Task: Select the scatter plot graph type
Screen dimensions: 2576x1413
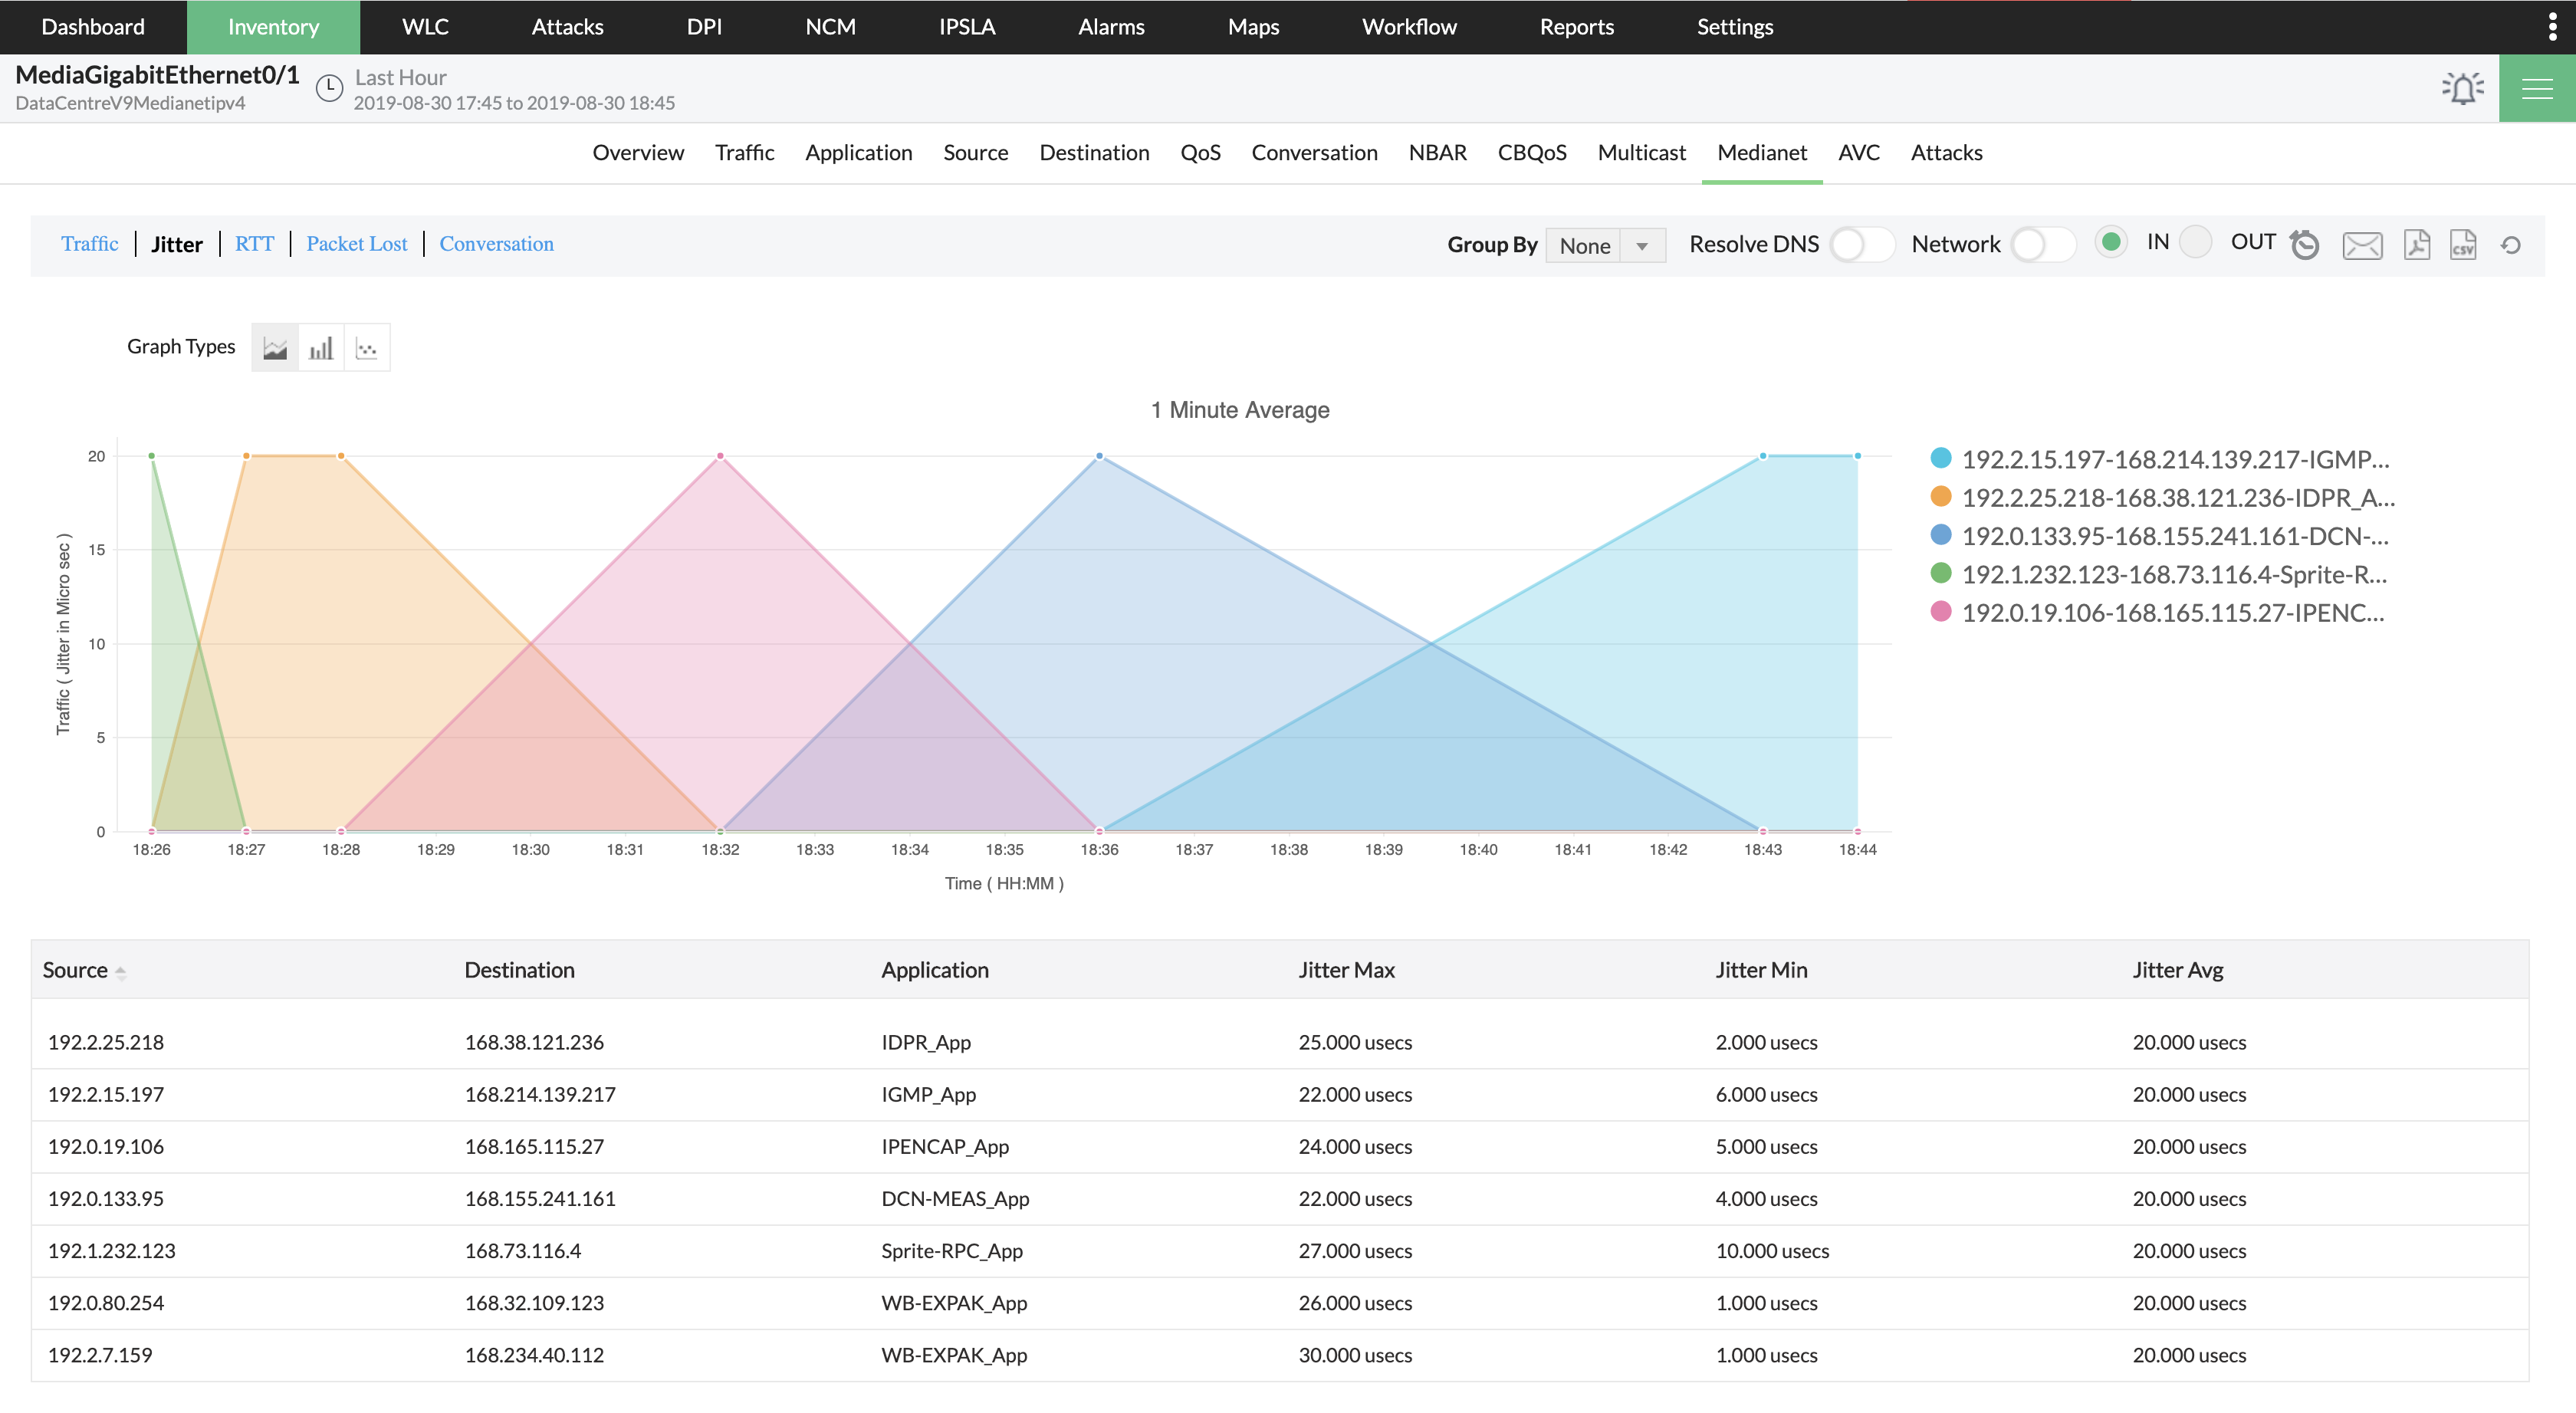Action: coord(367,347)
